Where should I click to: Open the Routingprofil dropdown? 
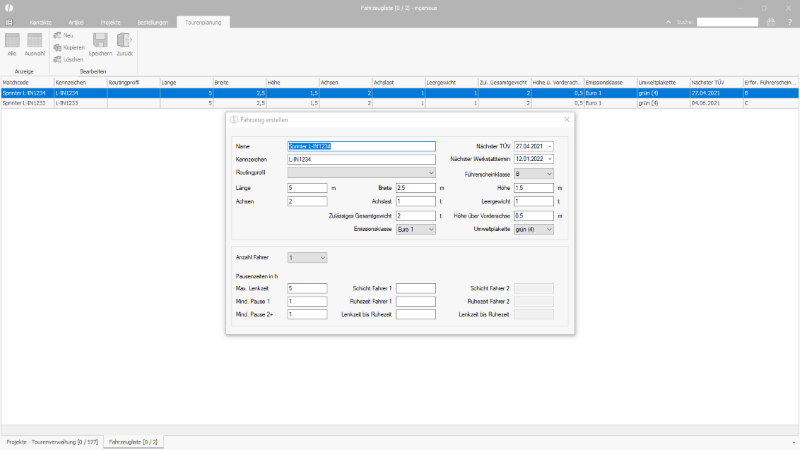pyautogui.click(x=361, y=173)
